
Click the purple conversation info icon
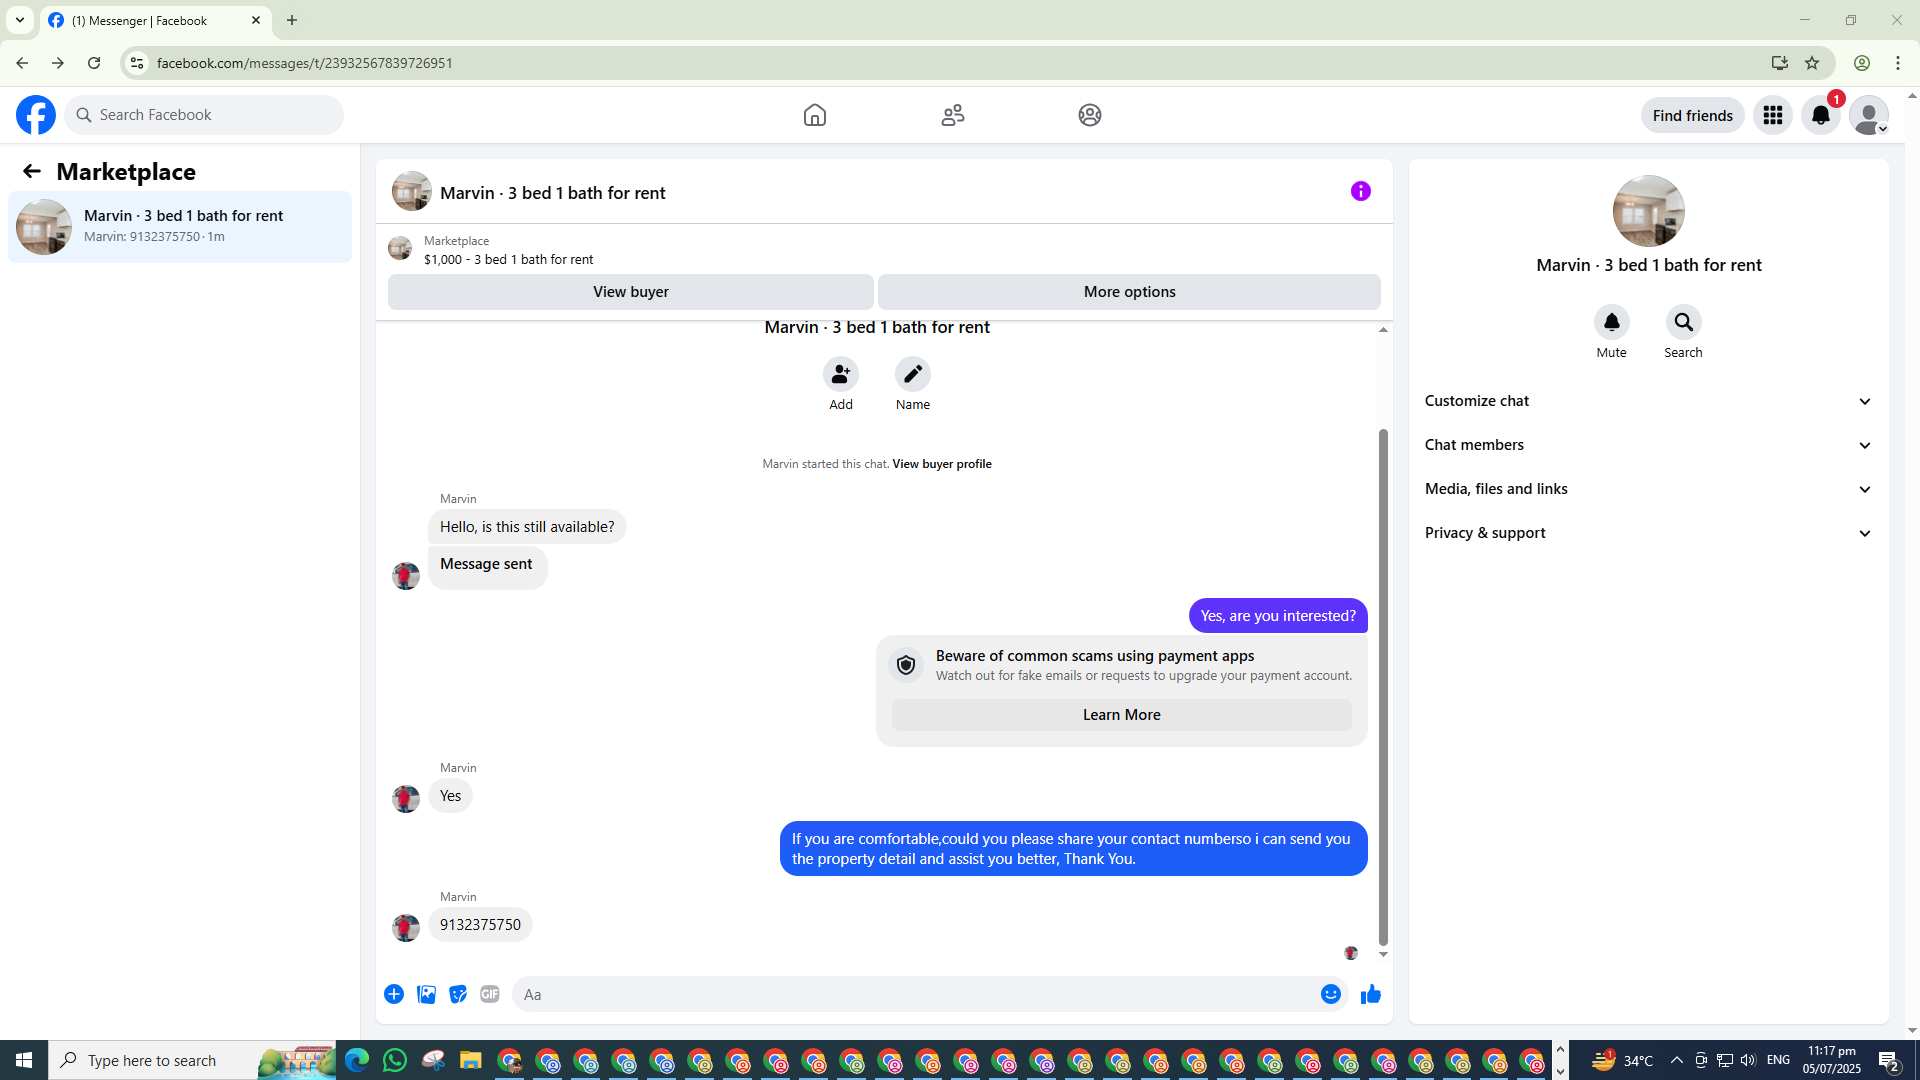point(1360,191)
